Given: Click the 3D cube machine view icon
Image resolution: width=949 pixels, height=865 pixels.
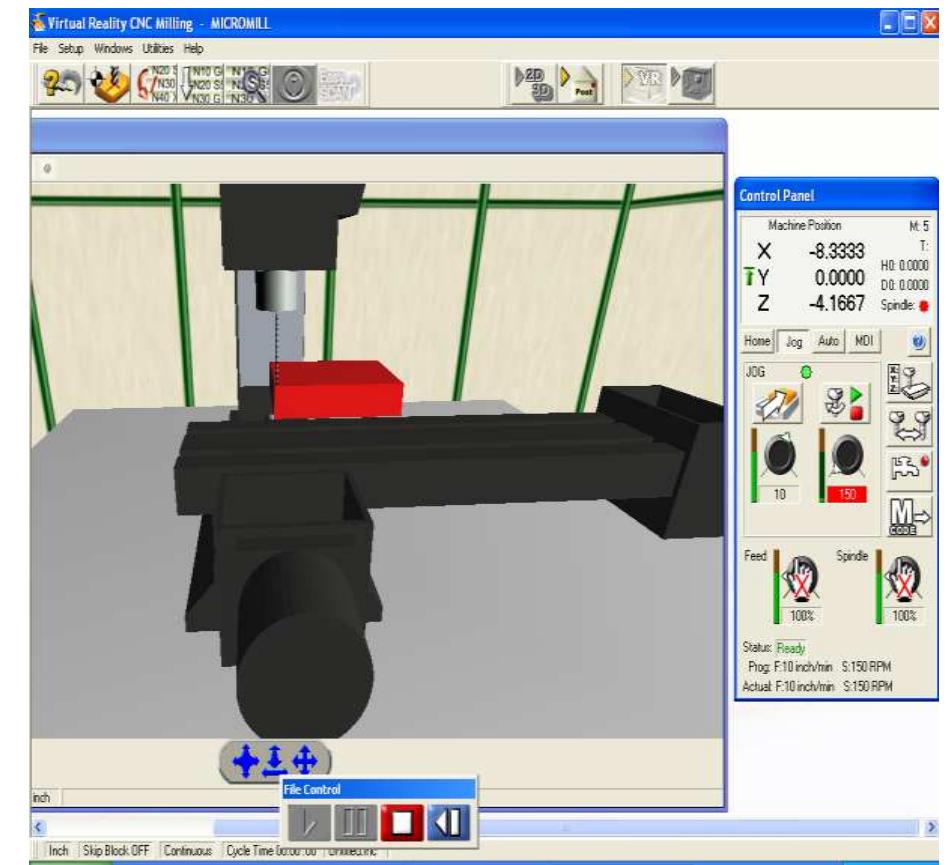Looking at the screenshot, I should (x=692, y=83).
